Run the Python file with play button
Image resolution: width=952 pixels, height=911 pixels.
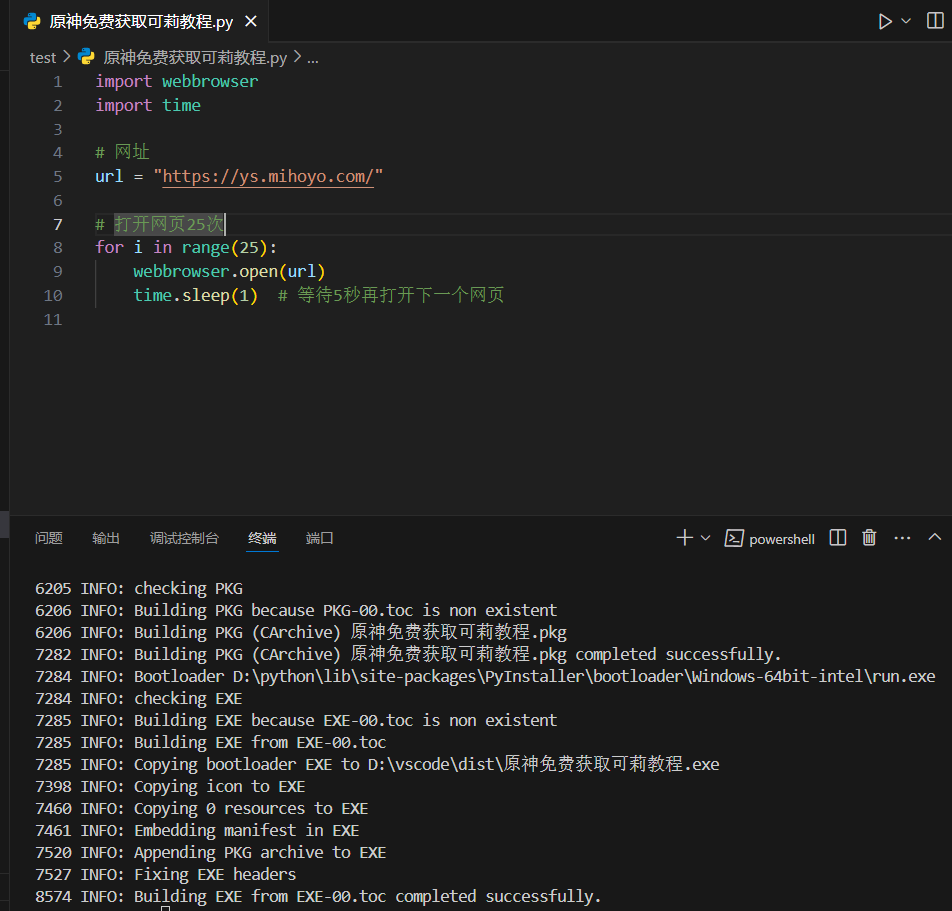coord(885,22)
